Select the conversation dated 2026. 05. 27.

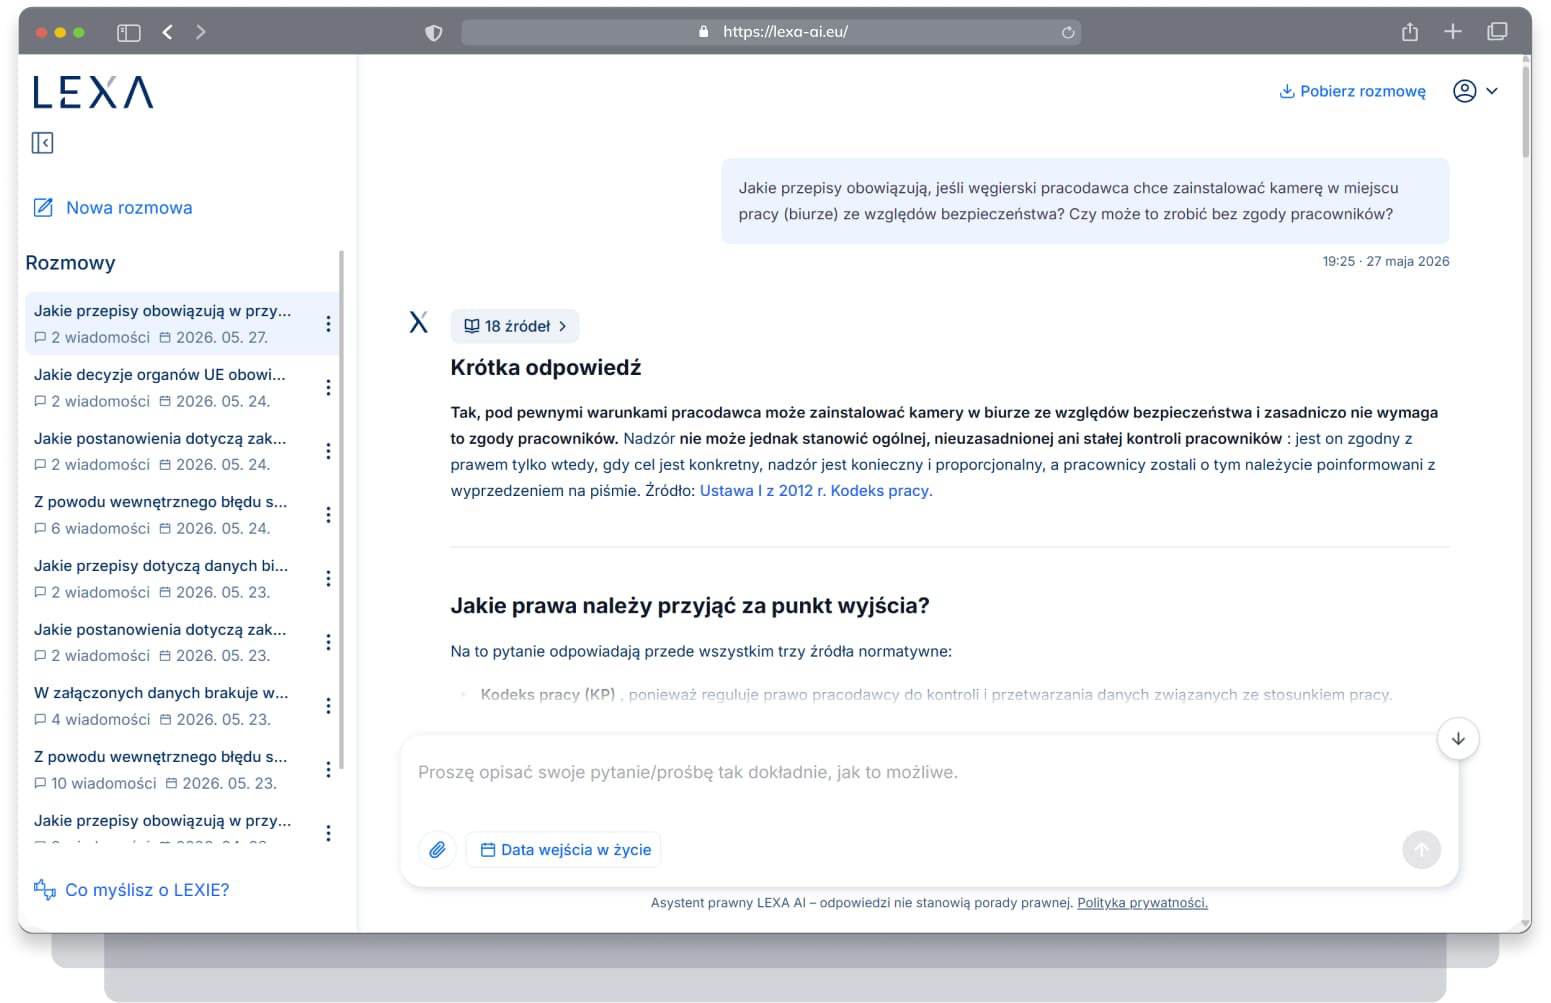tap(181, 324)
